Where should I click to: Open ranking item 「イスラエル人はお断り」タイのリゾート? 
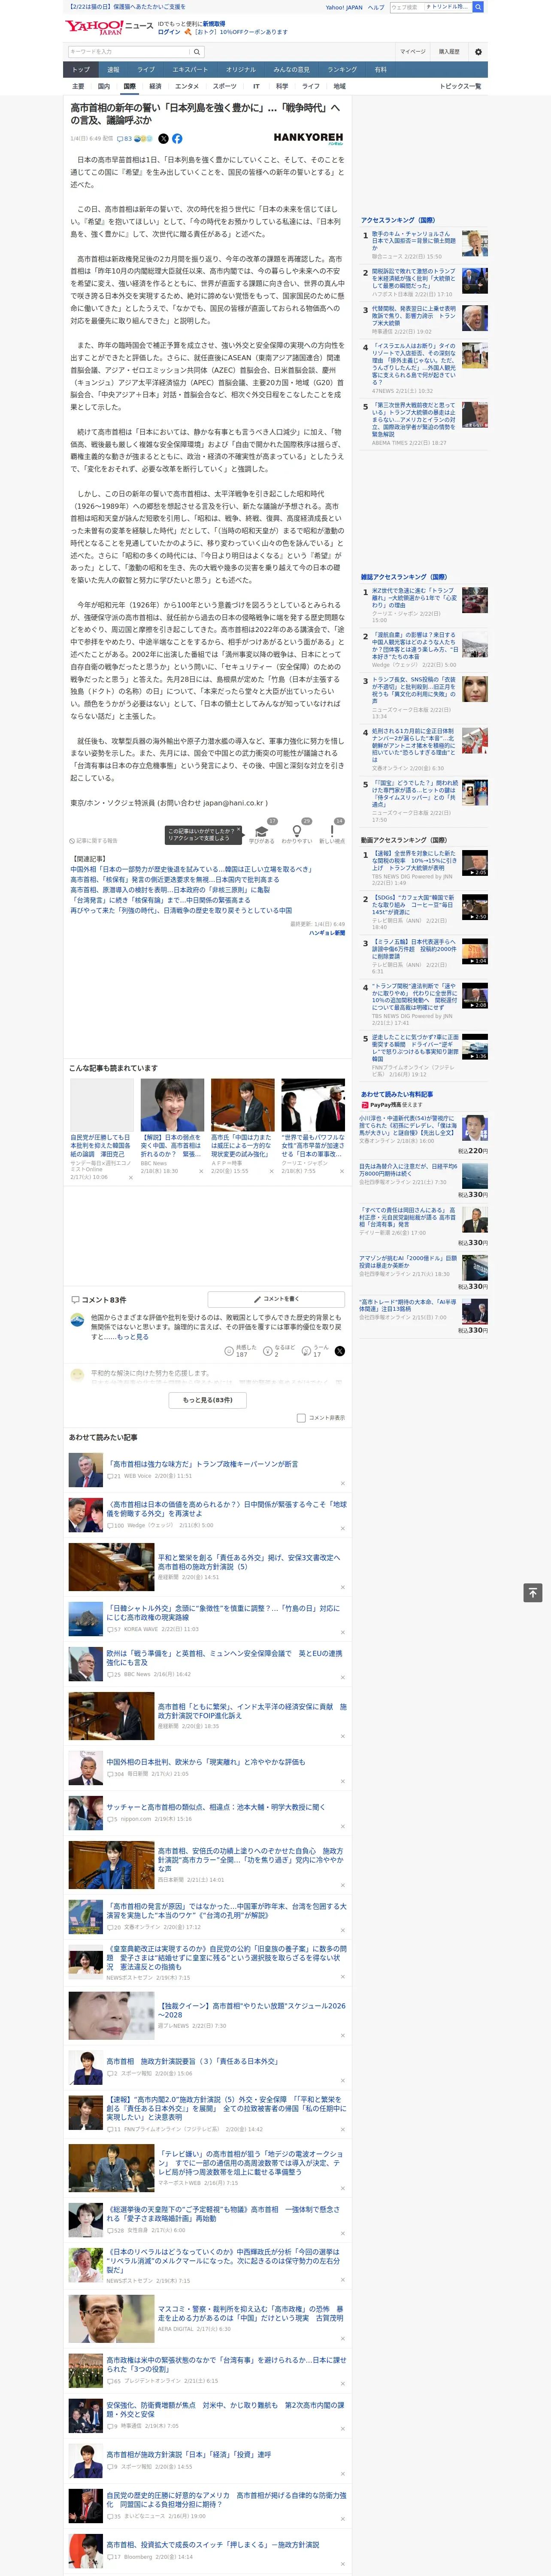(414, 364)
